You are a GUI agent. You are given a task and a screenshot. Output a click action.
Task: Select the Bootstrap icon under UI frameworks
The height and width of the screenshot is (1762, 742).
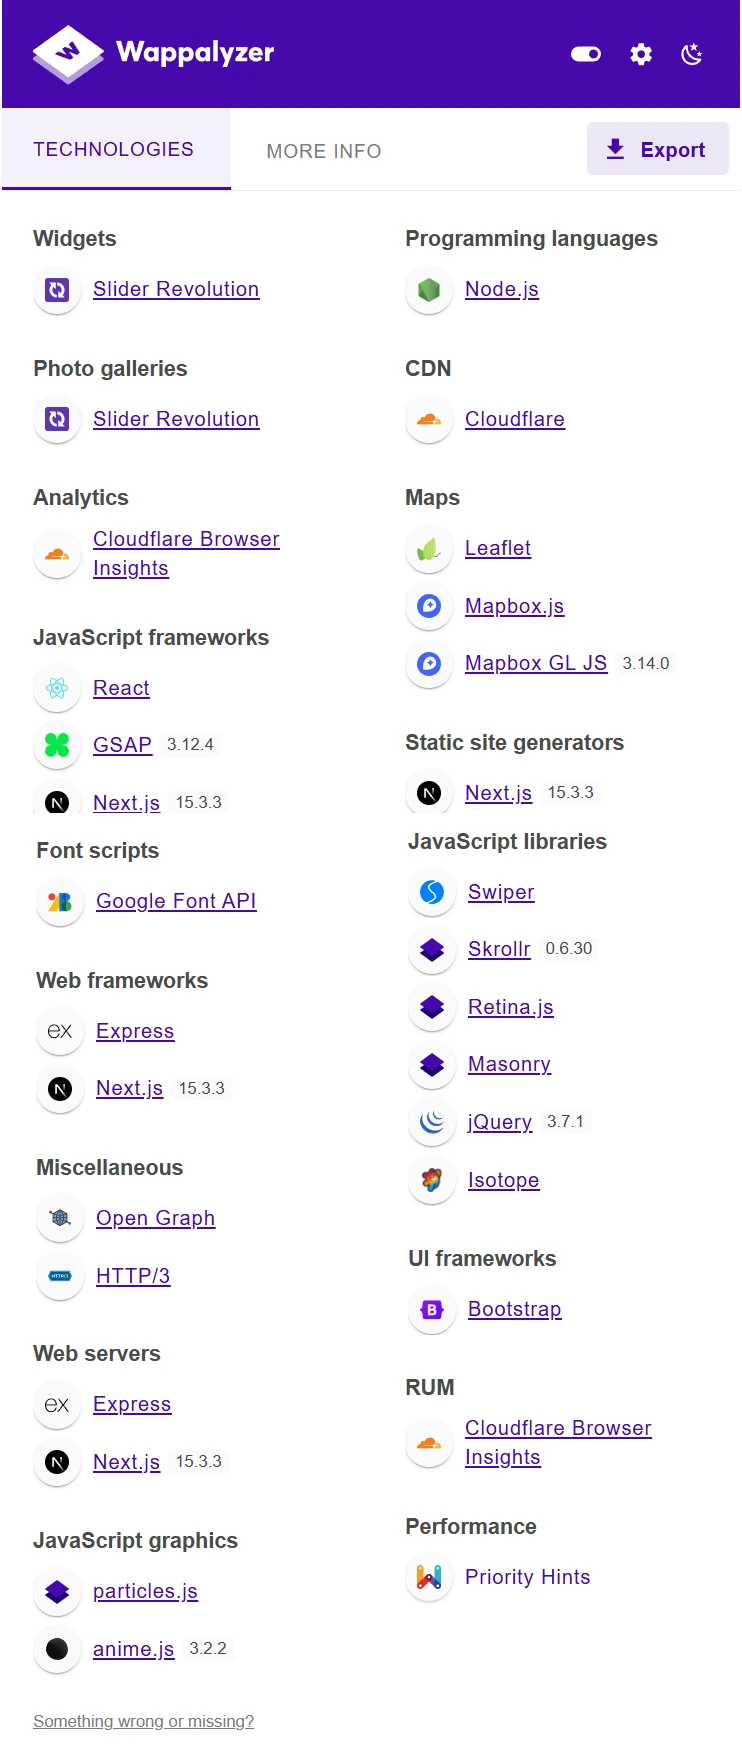tap(431, 1310)
